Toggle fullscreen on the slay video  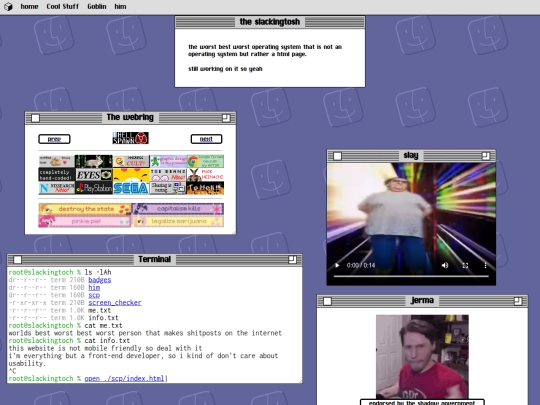[x=465, y=265]
